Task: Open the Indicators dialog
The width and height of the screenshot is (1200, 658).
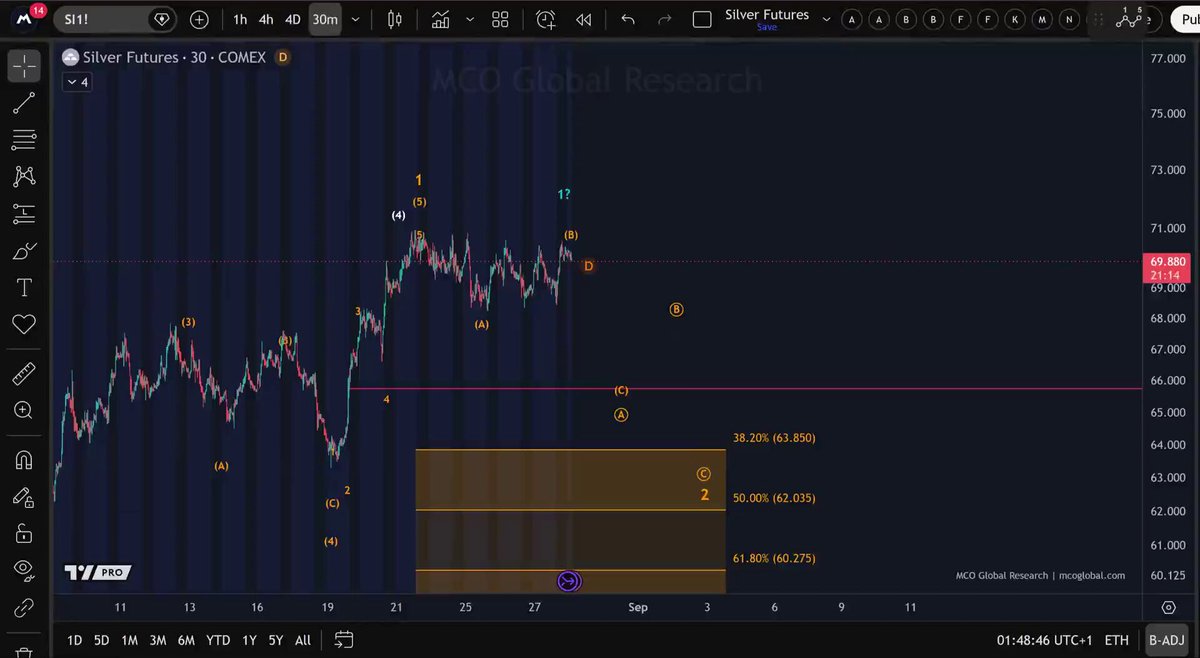Action: pyautogui.click(x=441, y=19)
